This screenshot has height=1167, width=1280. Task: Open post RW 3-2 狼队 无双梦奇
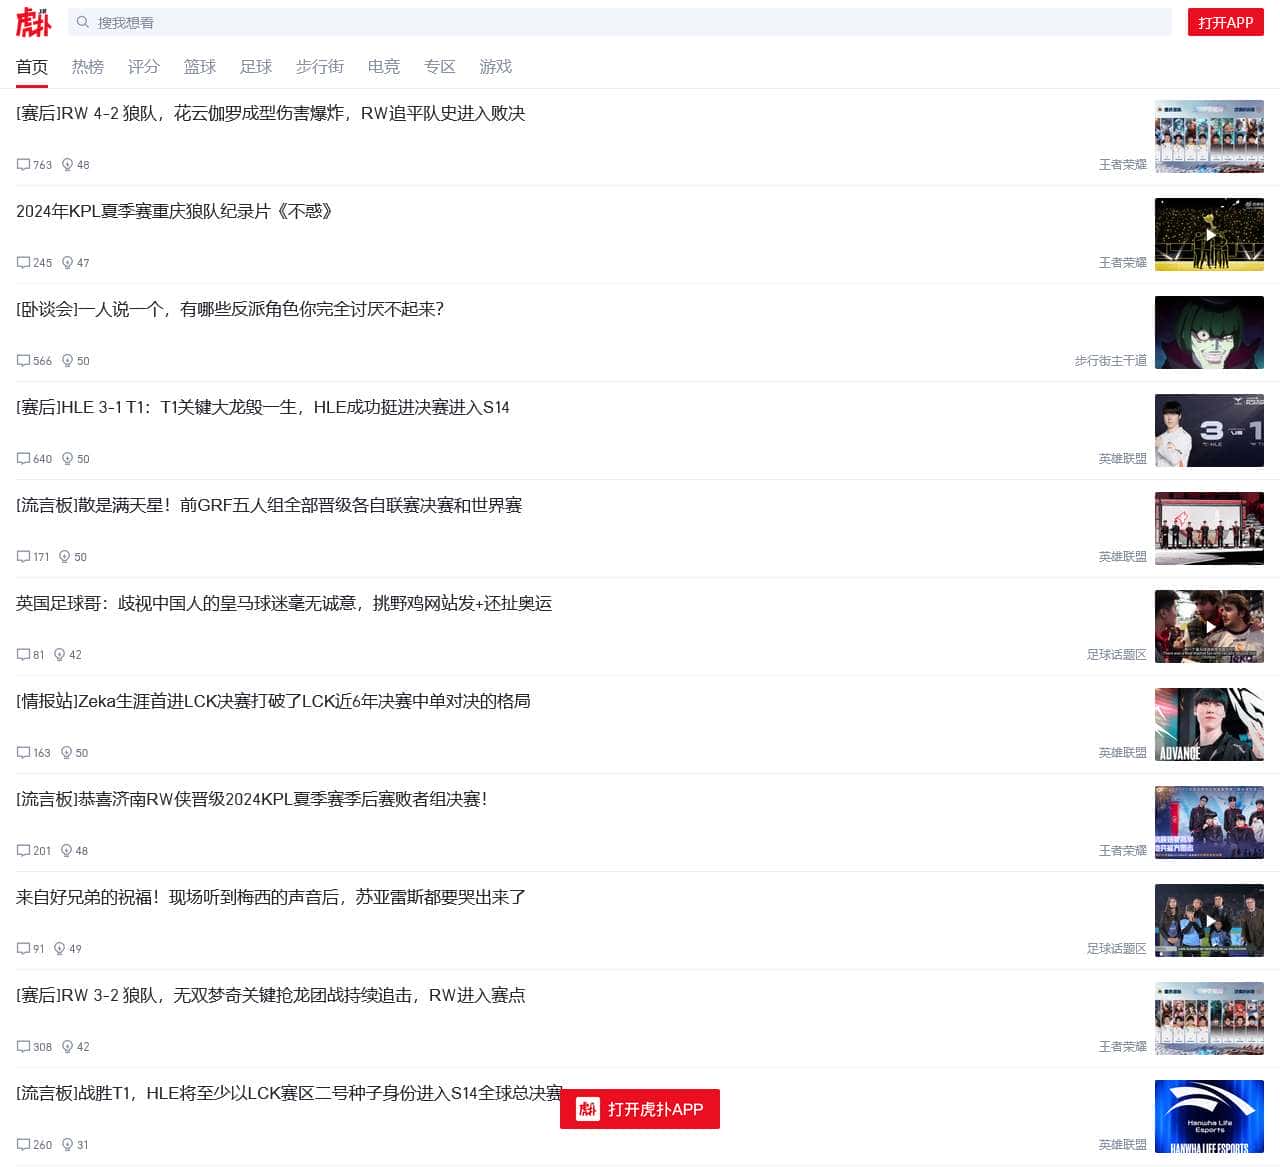coord(271,996)
